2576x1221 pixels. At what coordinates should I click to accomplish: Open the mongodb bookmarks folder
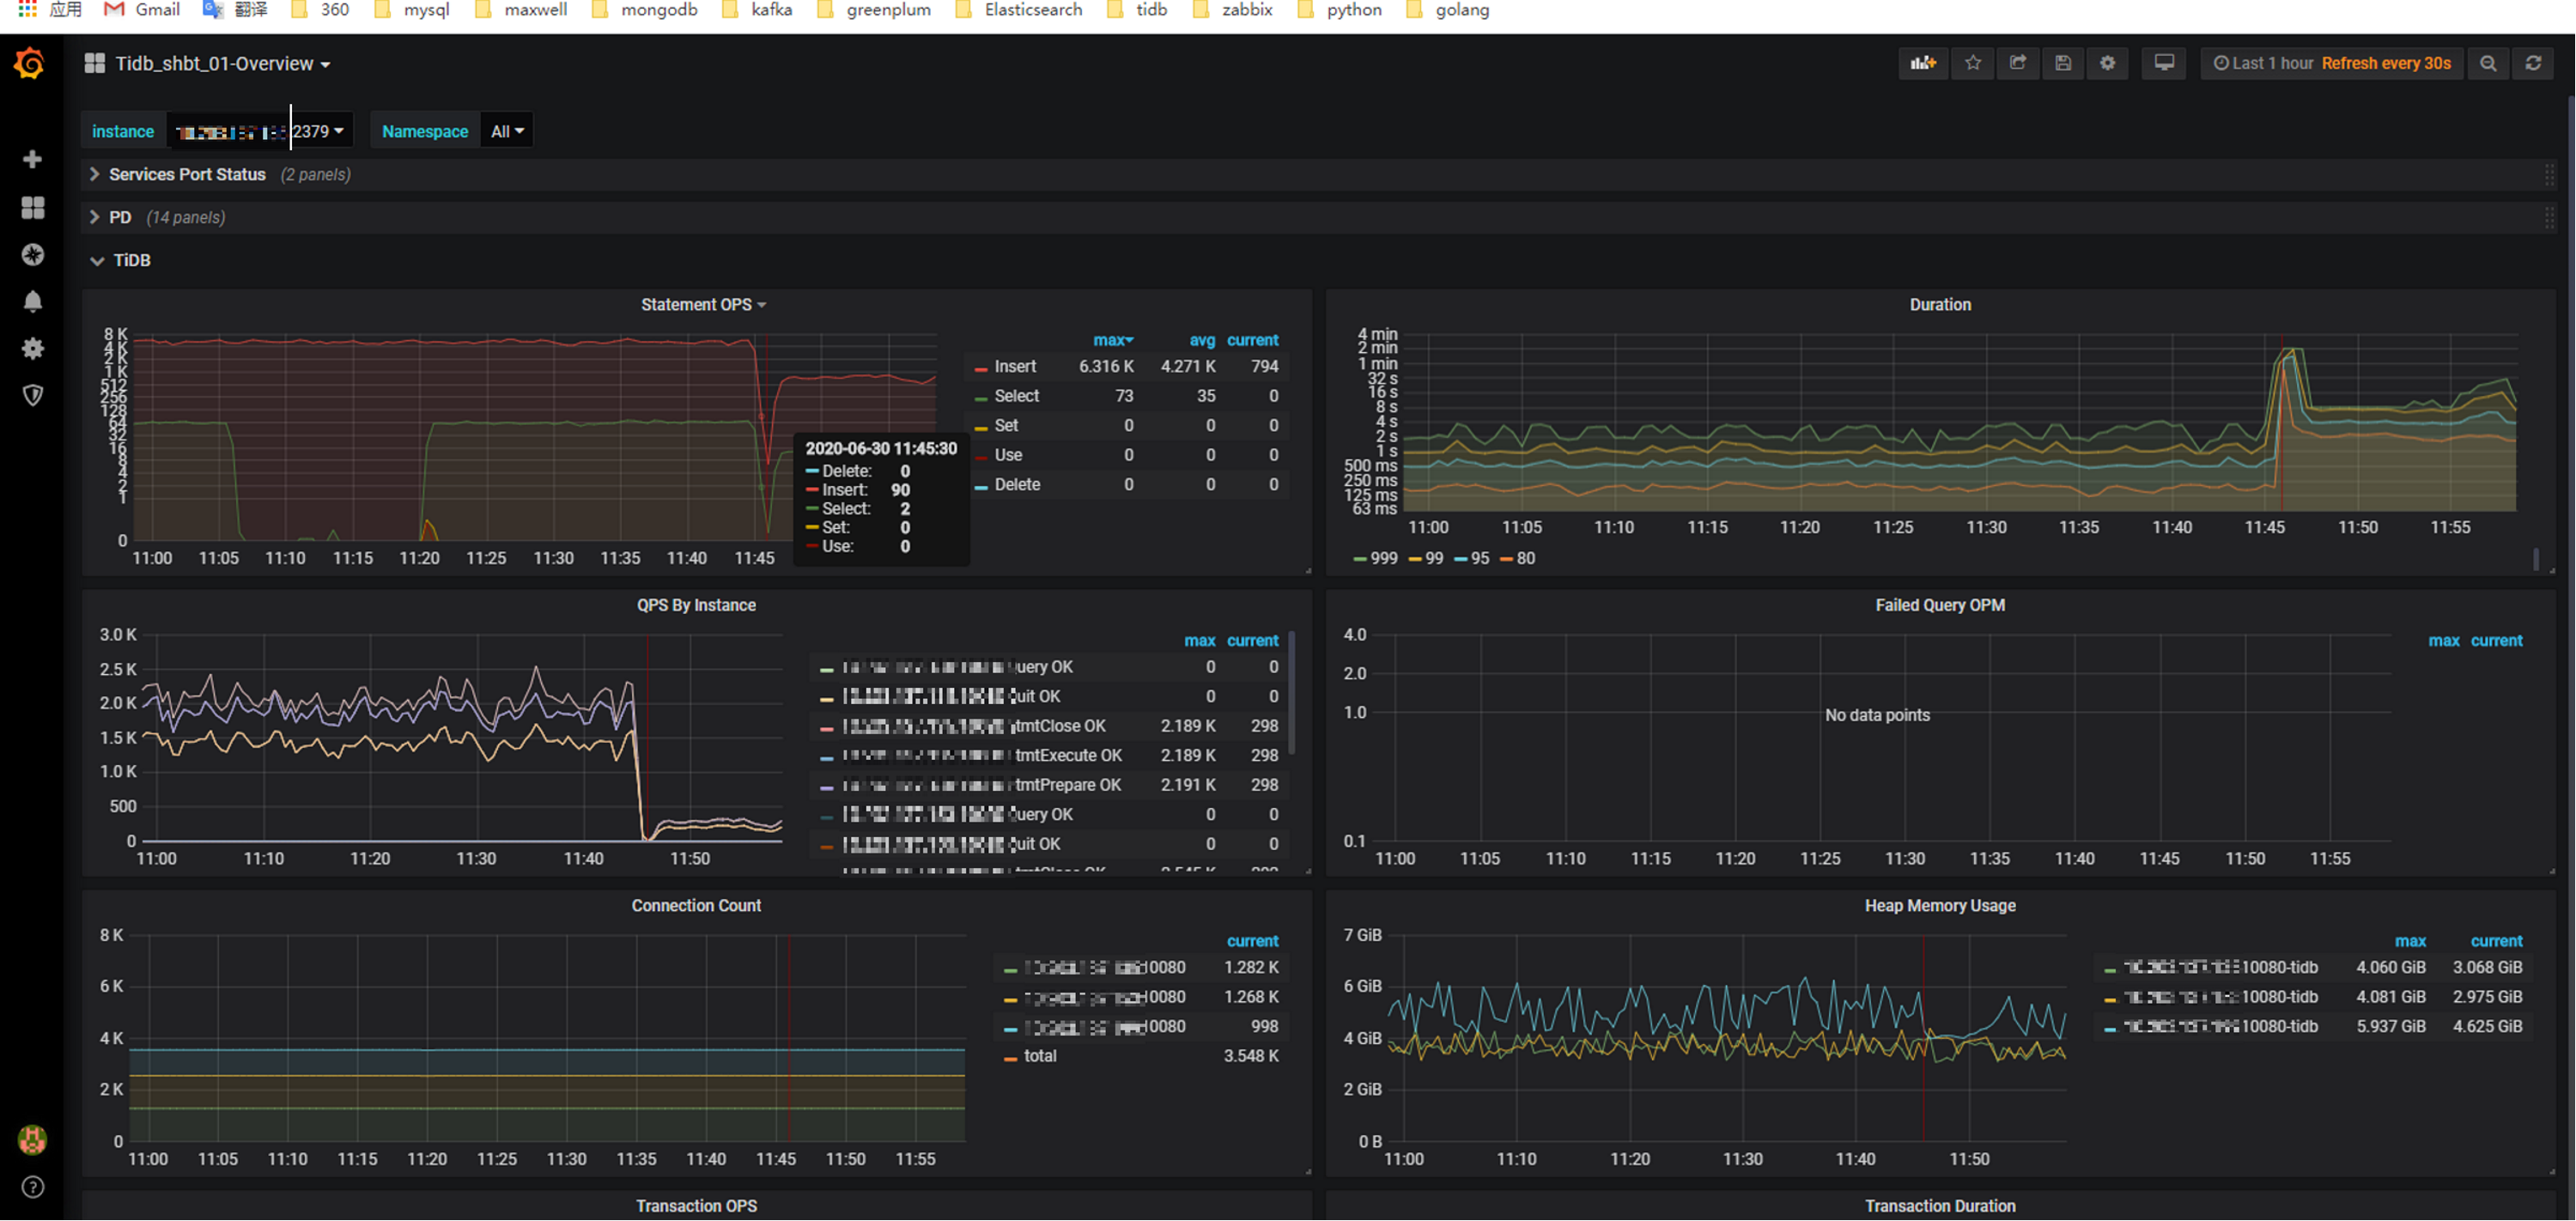(645, 9)
